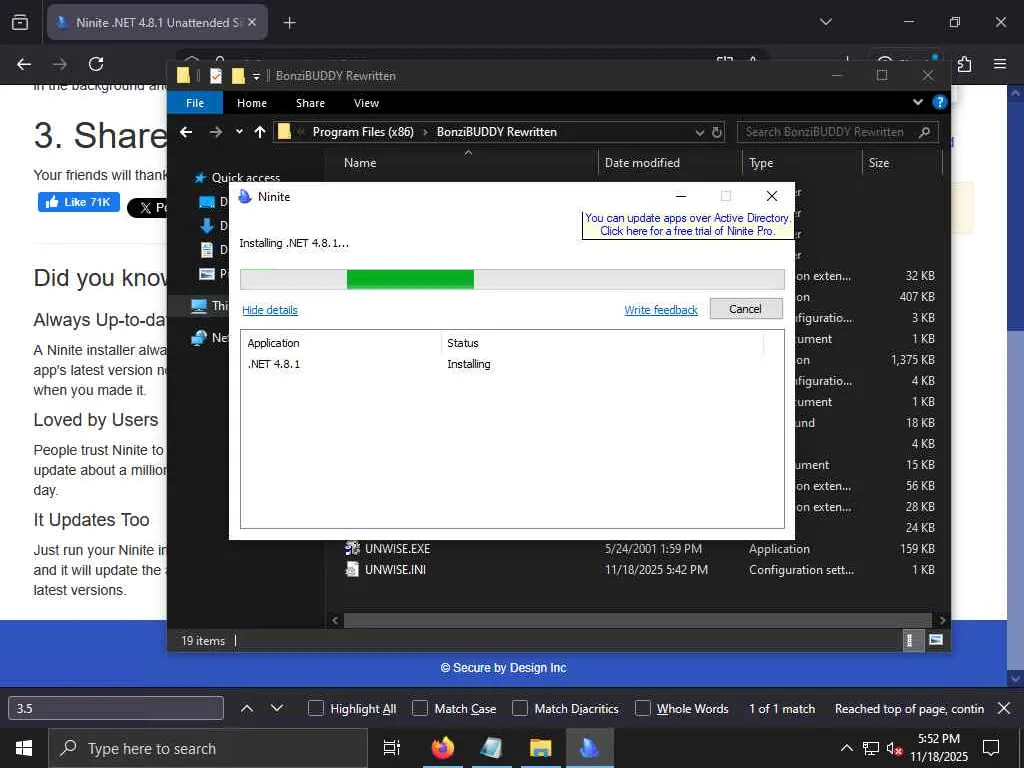The height and width of the screenshot is (768, 1024).
Task: Click the Ninite Pro free trial banner
Action: pos(687,224)
